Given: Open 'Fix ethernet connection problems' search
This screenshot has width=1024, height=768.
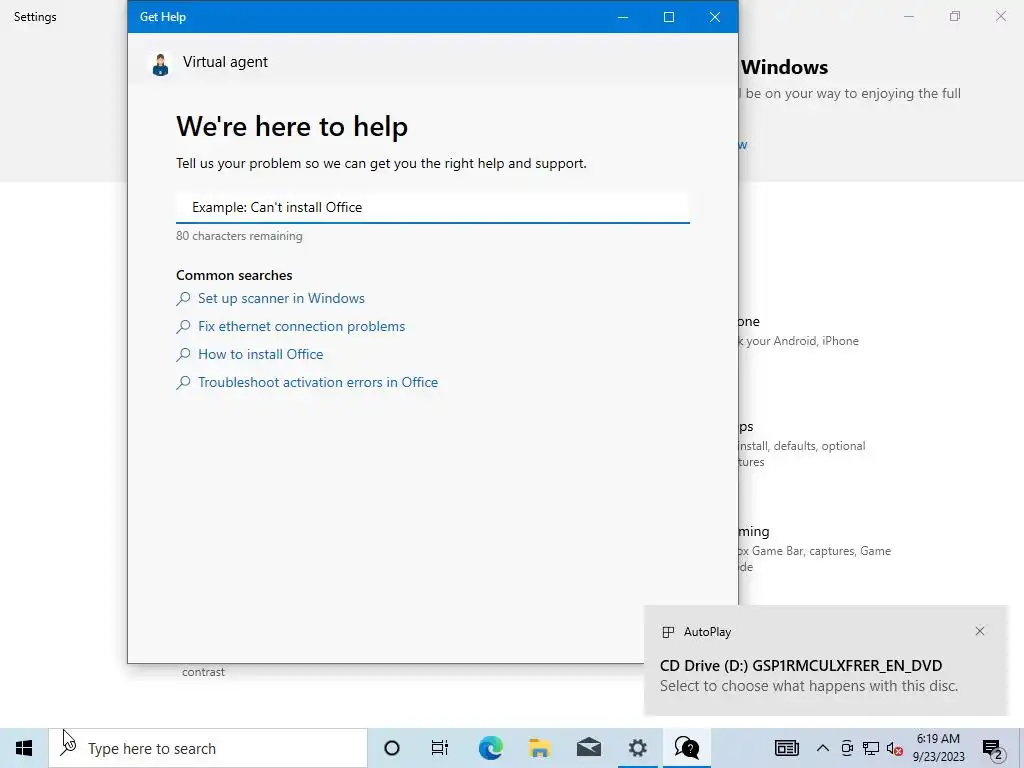Looking at the screenshot, I should coord(301,327).
